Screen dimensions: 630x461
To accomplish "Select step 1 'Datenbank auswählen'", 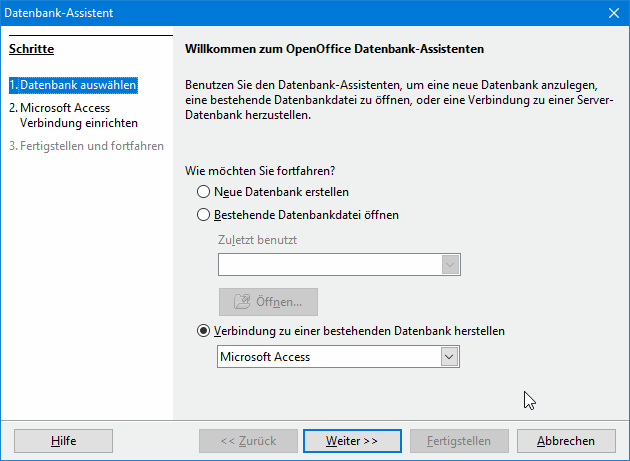I will coord(73,85).
